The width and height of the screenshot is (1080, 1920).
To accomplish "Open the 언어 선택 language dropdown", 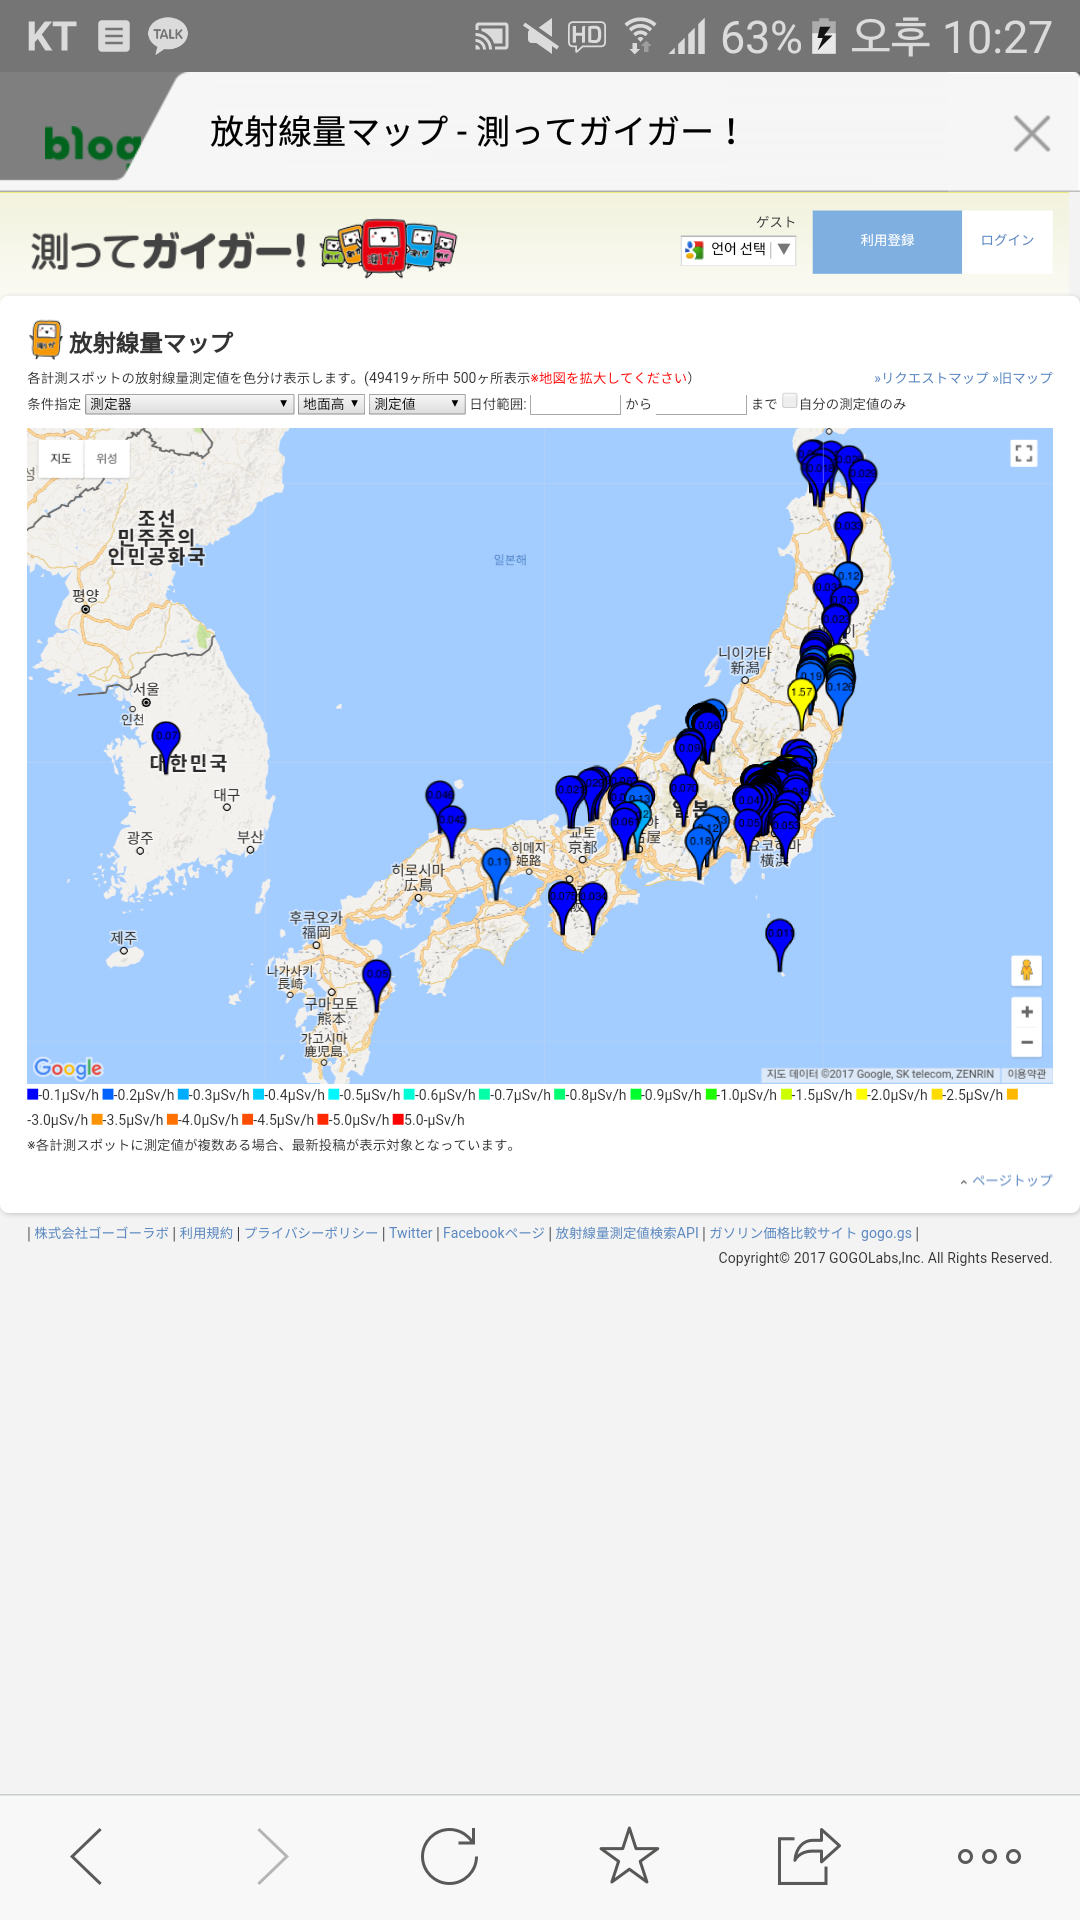I will coord(738,249).
